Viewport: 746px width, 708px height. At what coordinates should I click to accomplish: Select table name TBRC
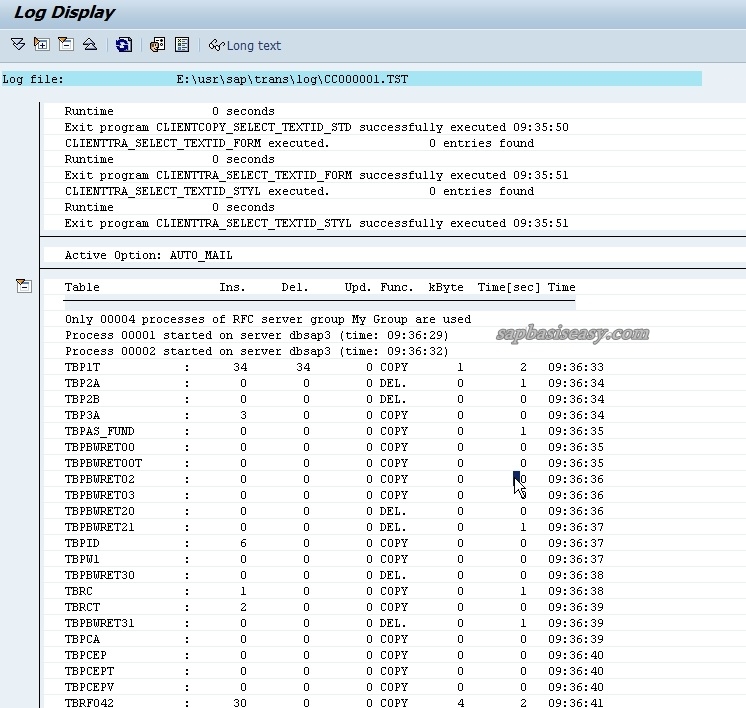click(x=79, y=591)
